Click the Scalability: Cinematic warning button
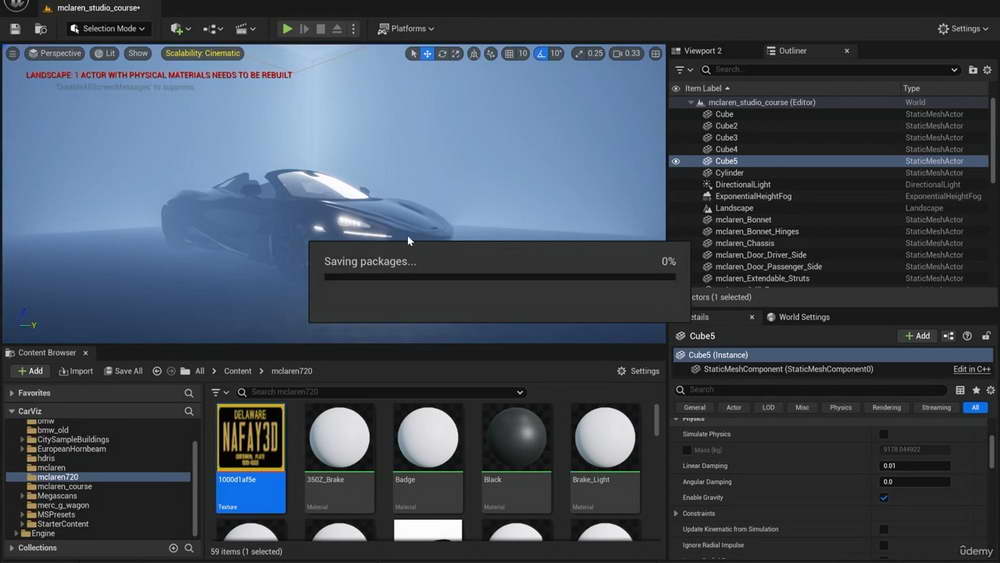 [x=203, y=54]
